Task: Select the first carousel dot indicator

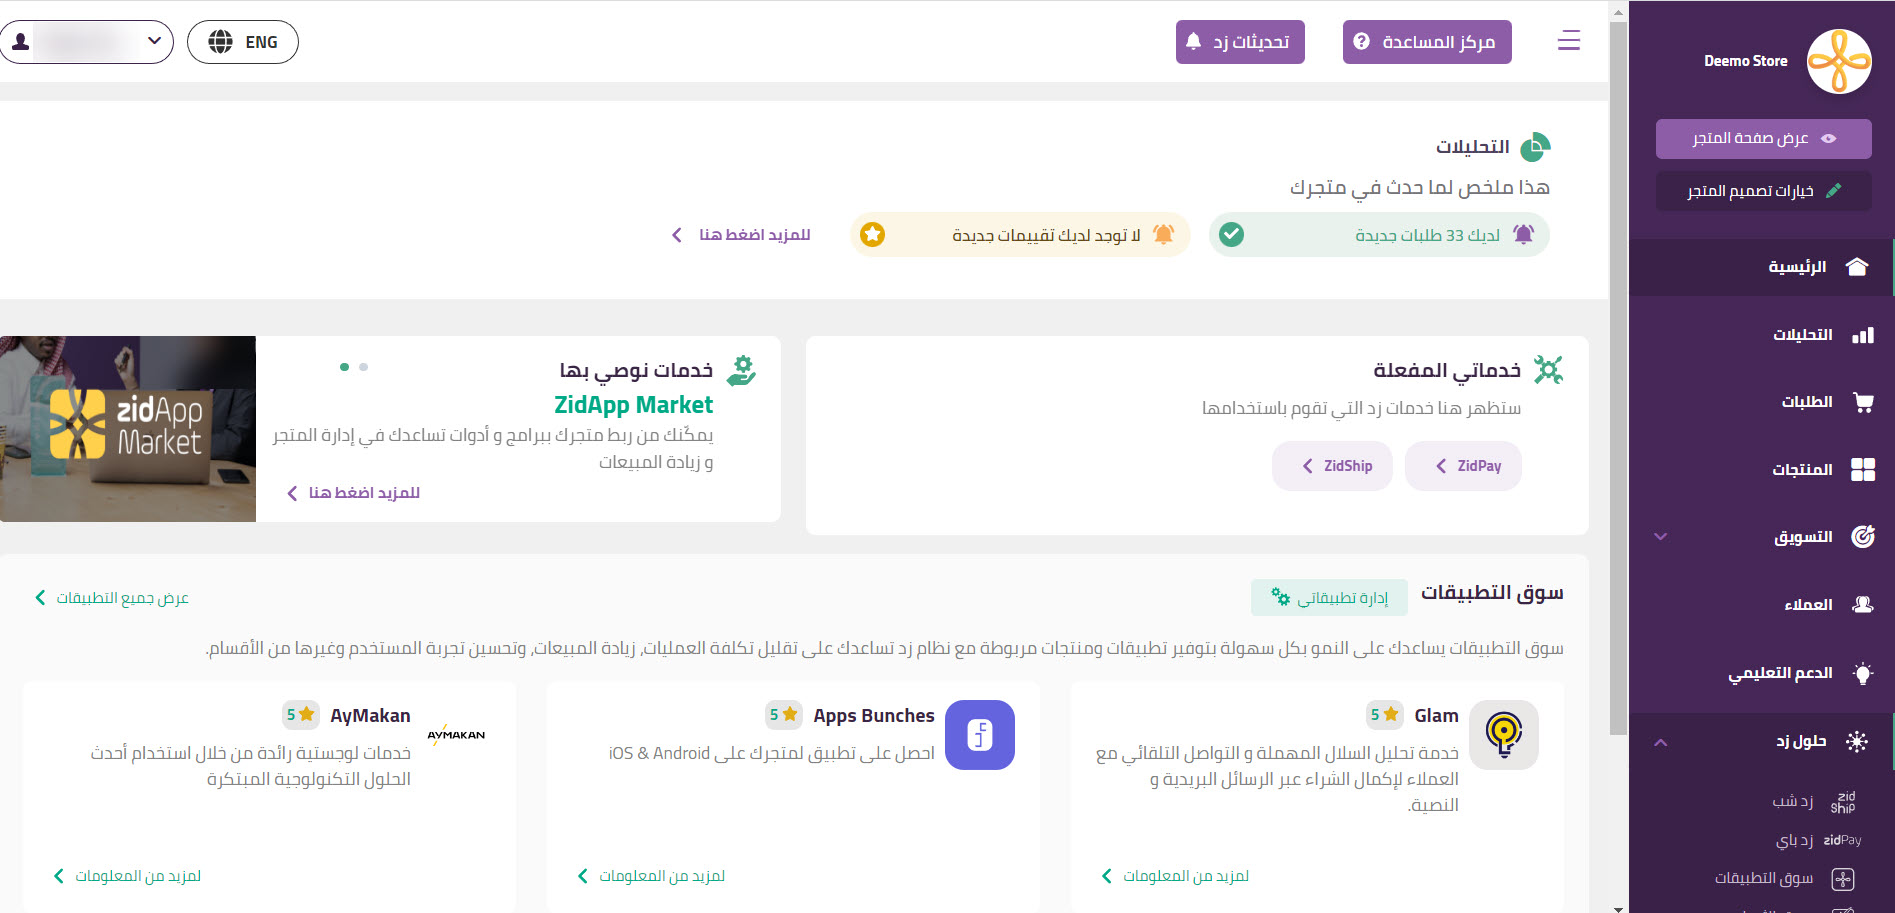Action: [344, 367]
